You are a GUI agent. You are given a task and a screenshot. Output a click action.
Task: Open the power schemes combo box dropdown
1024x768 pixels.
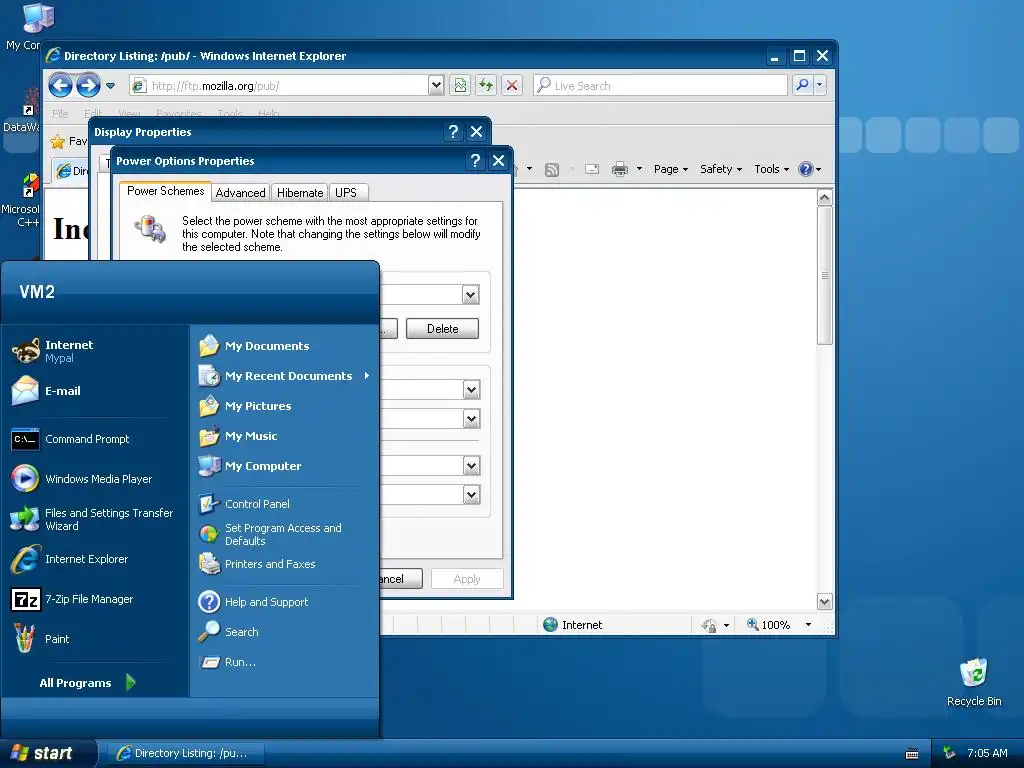pos(470,295)
